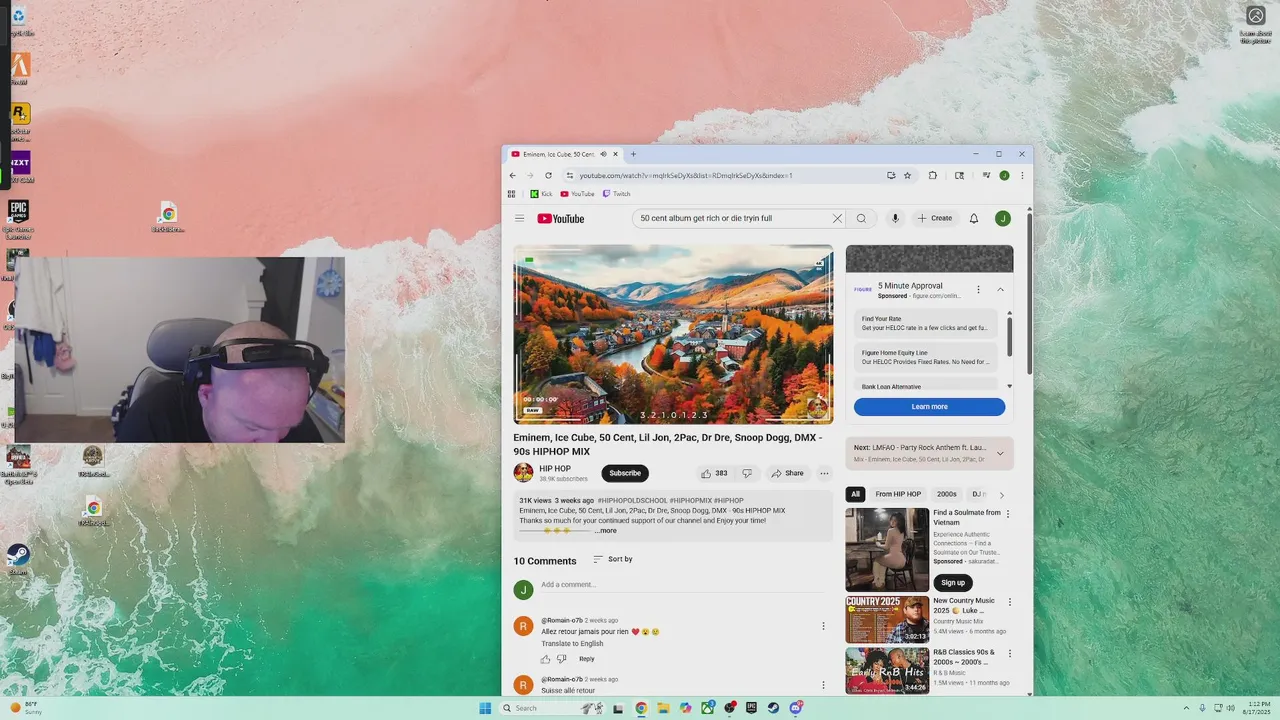Open Epic Games Launcher desktop shortcut

tap(18, 216)
